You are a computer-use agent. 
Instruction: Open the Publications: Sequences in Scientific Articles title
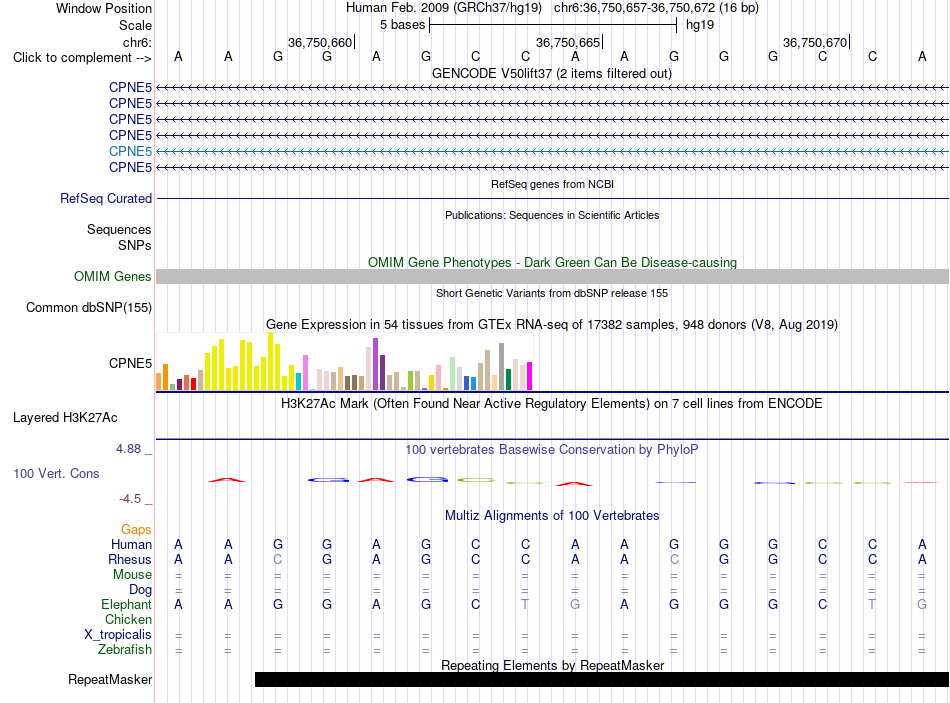click(x=552, y=215)
